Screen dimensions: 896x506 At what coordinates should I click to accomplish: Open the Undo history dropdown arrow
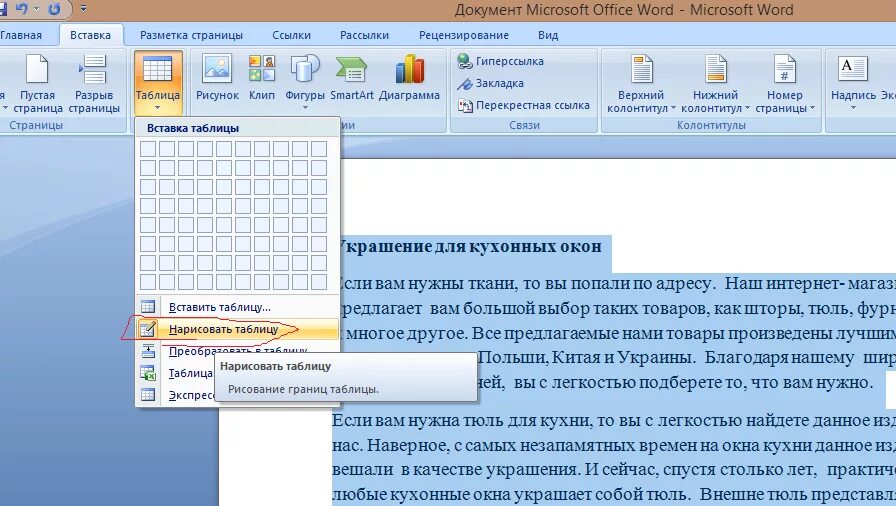point(37,9)
